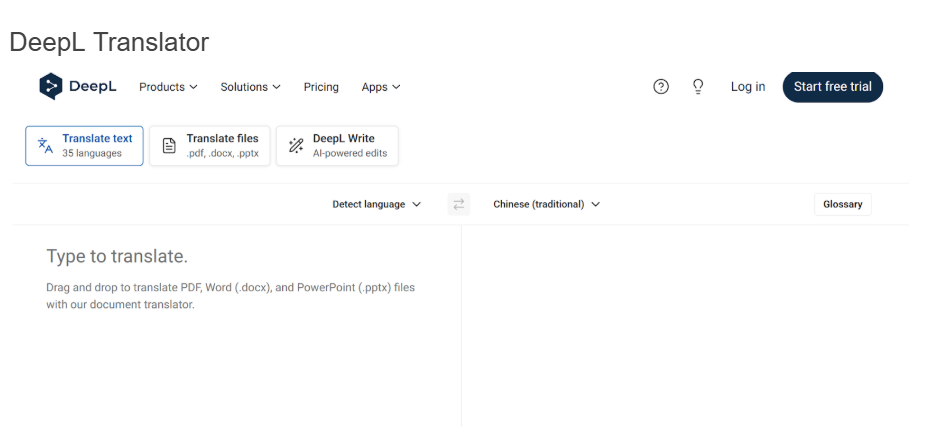
Task: Expand the Products menu
Action: (x=168, y=87)
